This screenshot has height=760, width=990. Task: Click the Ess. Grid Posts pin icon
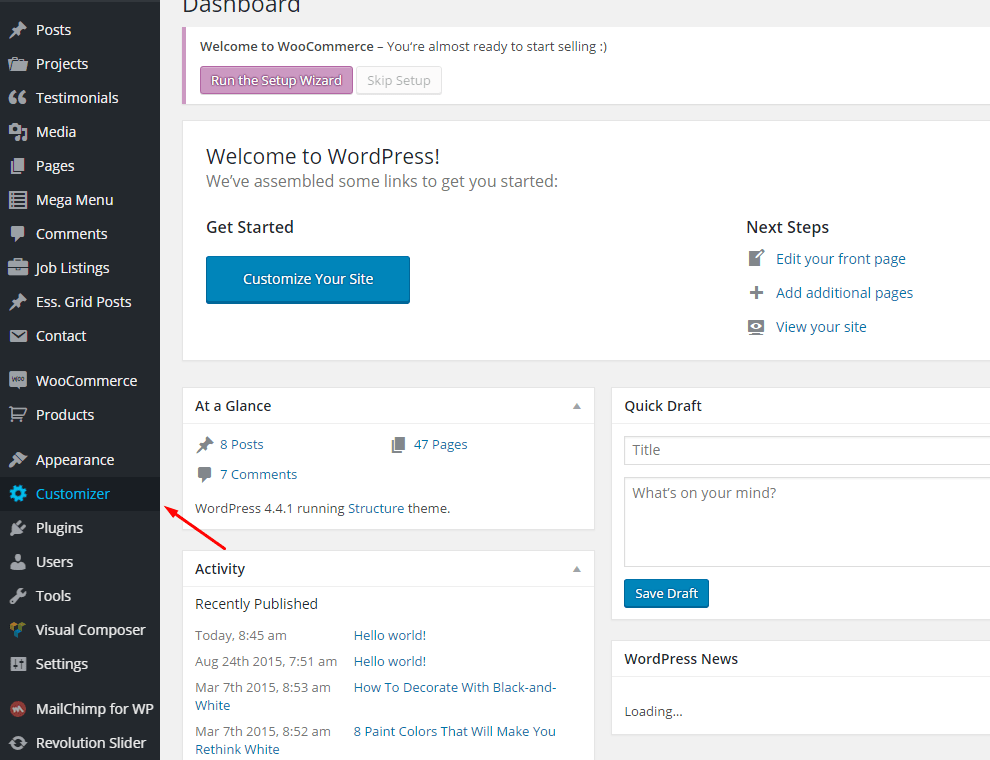point(18,302)
